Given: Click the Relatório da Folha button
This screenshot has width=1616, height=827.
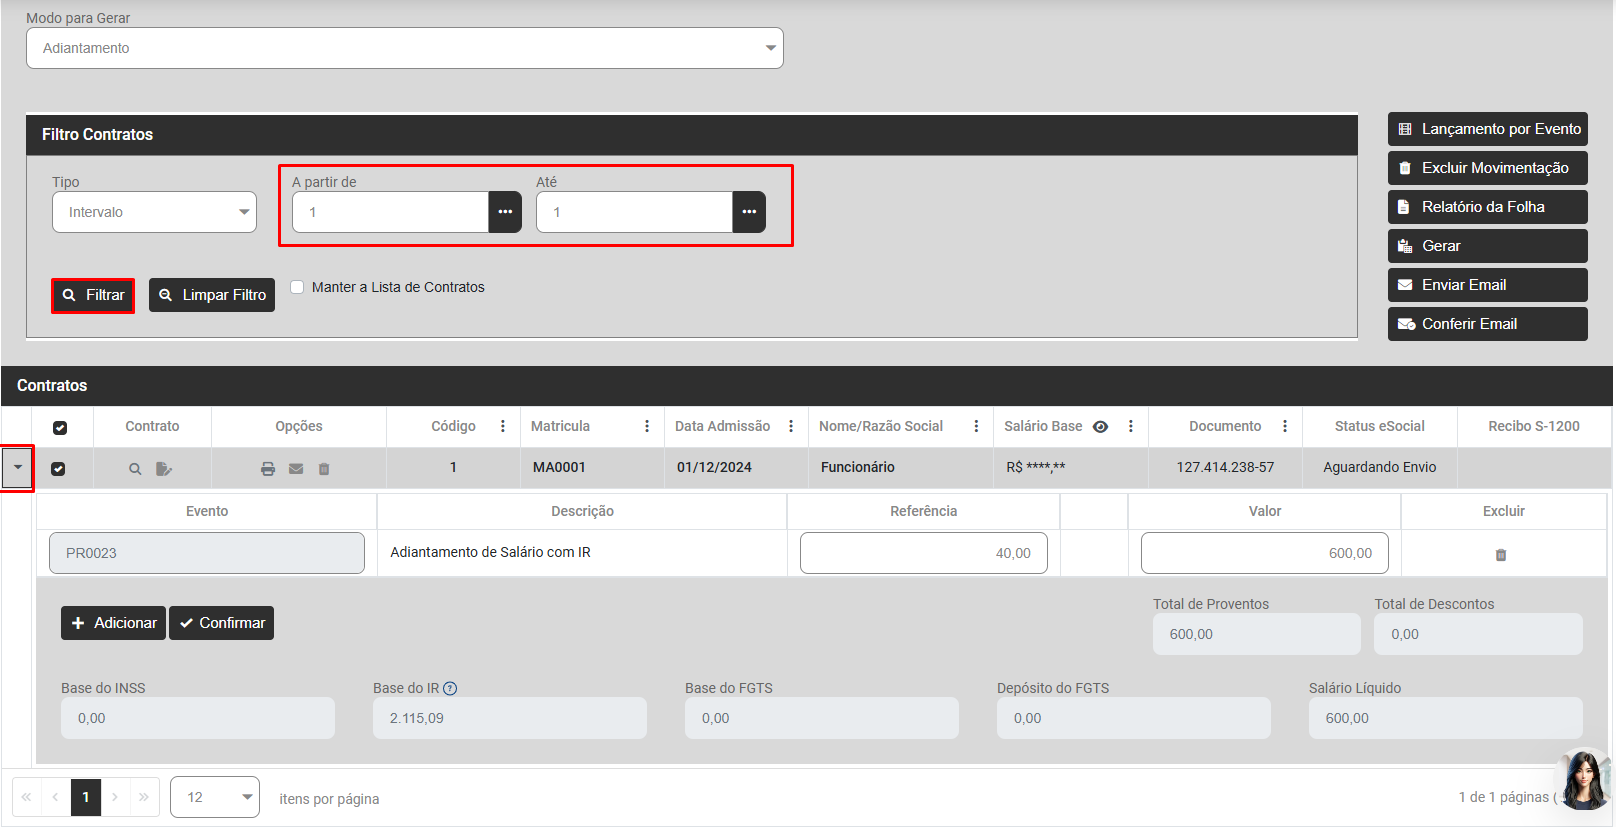Looking at the screenshot, I should [1487, 207].
